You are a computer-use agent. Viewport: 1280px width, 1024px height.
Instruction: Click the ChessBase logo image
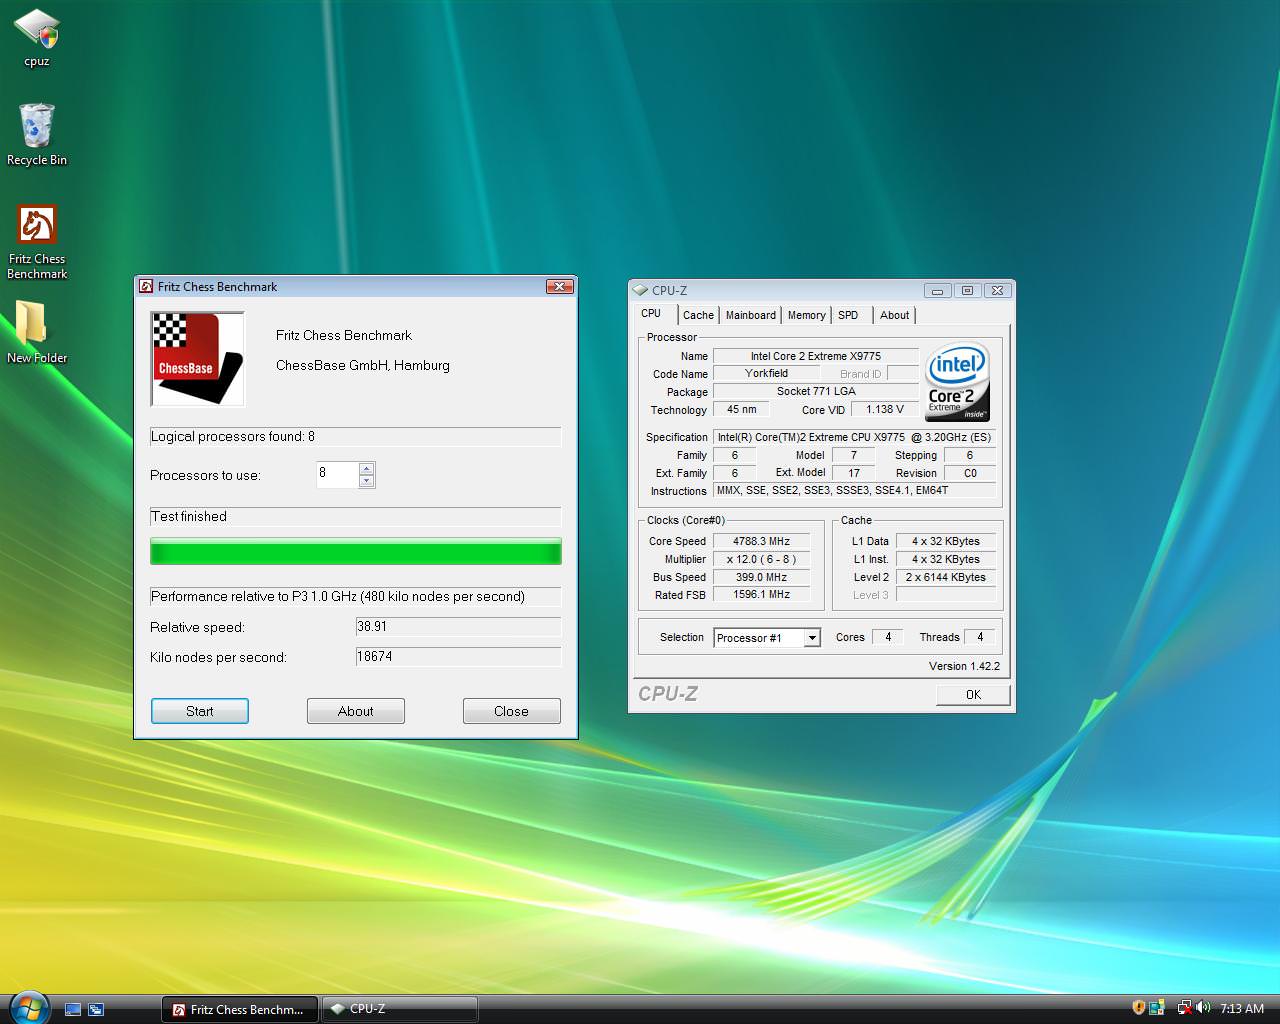[x=197, y=359]
